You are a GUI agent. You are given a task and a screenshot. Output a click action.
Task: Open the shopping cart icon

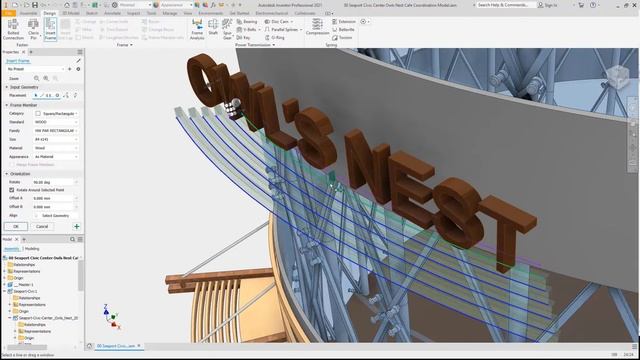tap(581, 5)
